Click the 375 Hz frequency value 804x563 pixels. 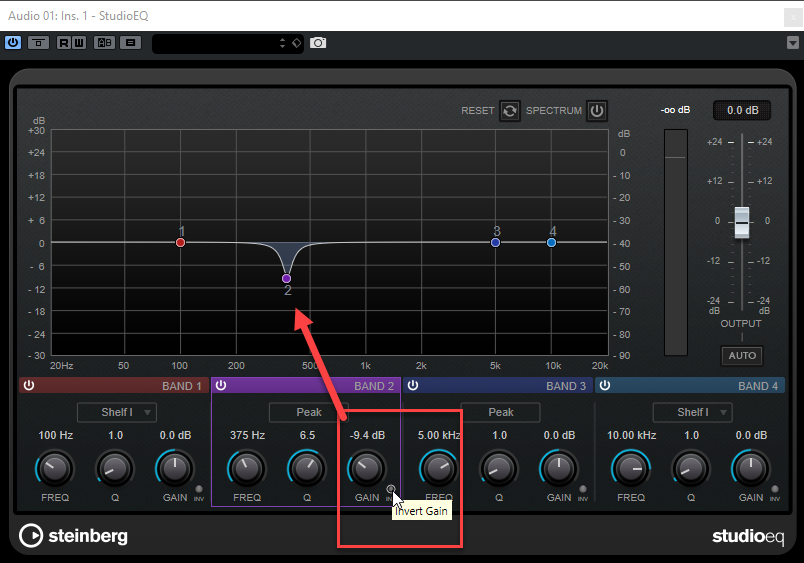click(247, 435)
